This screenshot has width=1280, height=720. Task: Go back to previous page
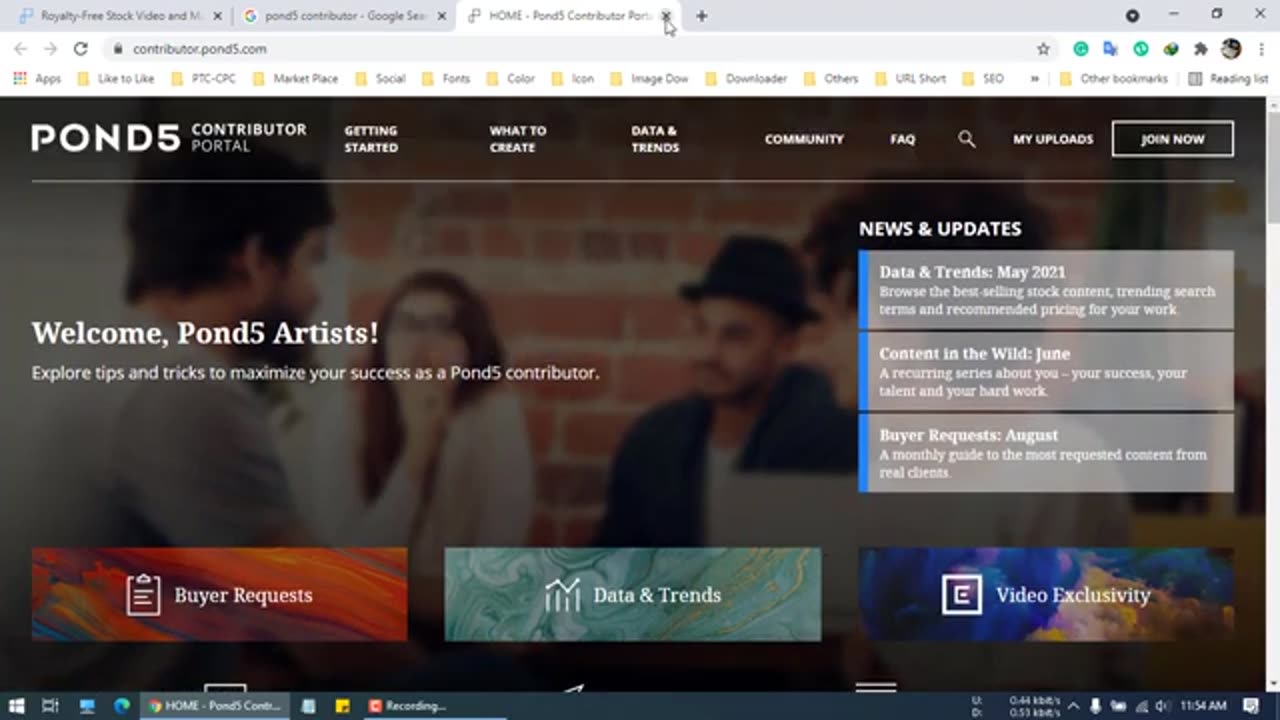tap(21, 48)
